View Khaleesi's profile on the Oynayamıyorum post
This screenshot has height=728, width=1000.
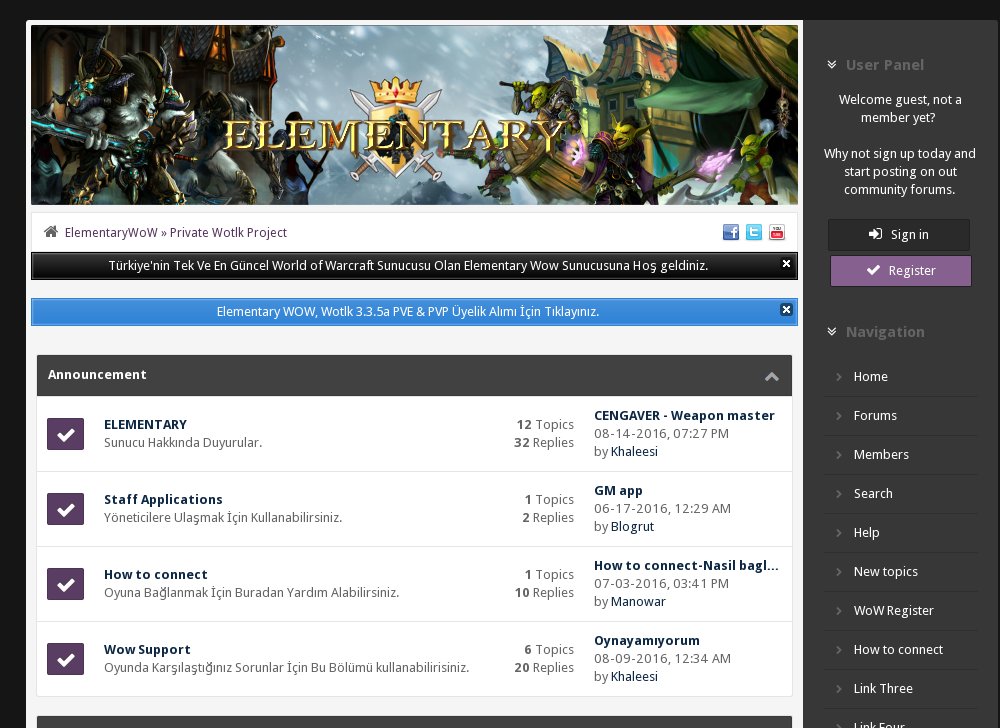[x=634, y=676]
